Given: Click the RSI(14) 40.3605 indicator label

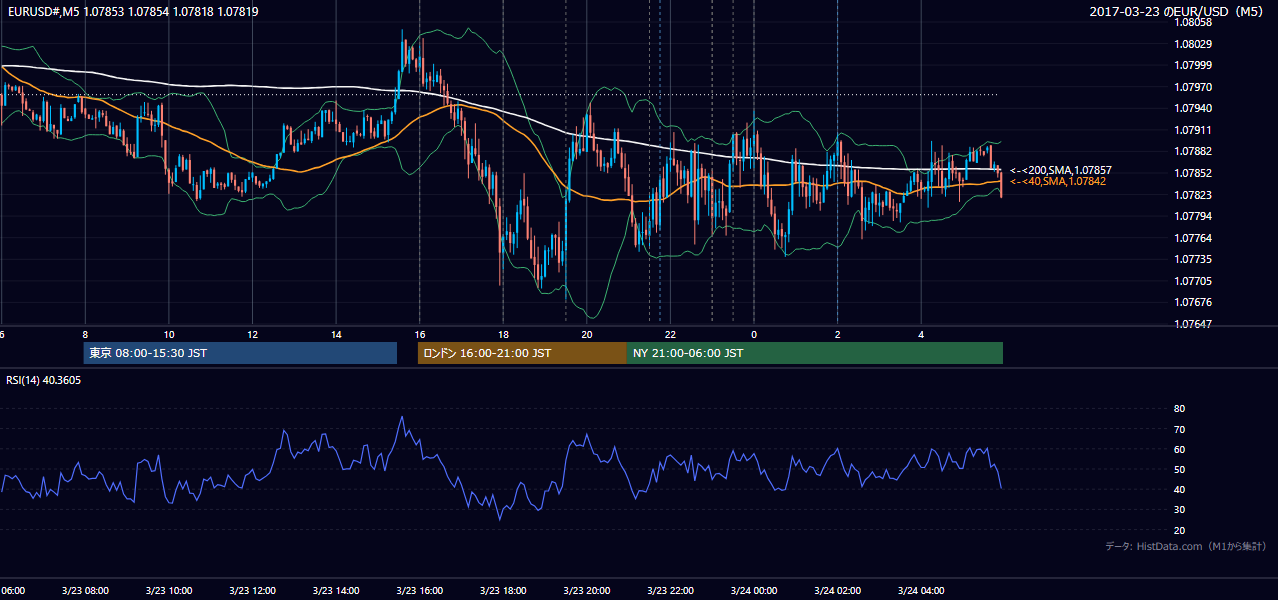Looking at the screenshot, I should [44, 380].
